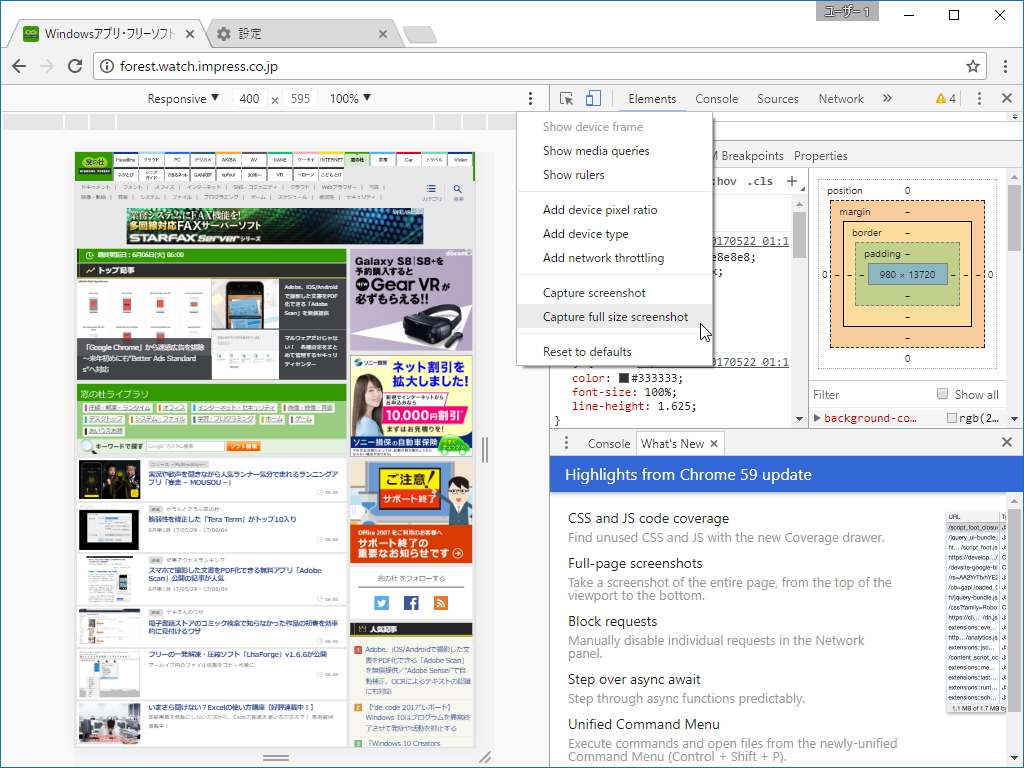Image resolution: width=1024 pixels, height=768 pixels.
Task: Choose Add device type option
Action: coord(615,234)
